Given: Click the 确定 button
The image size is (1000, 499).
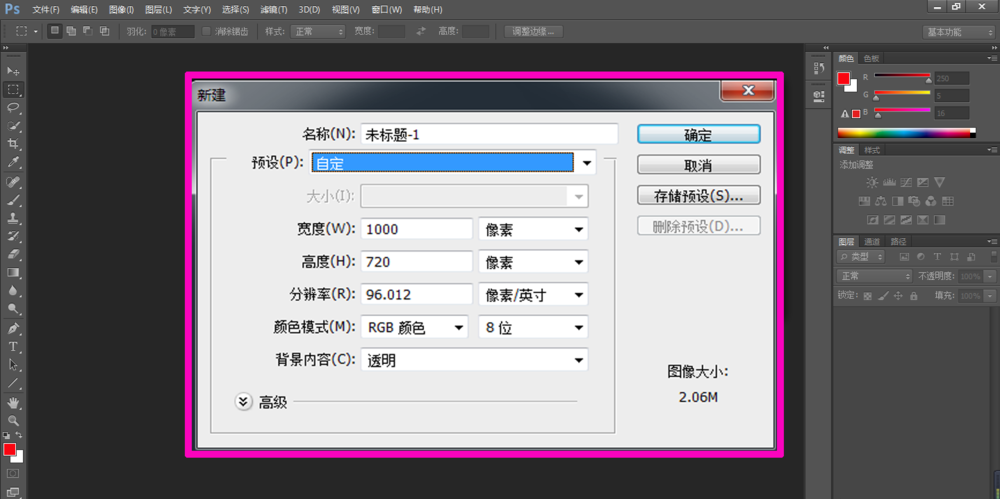Looking at the screenshot, I should pos(698,134).
